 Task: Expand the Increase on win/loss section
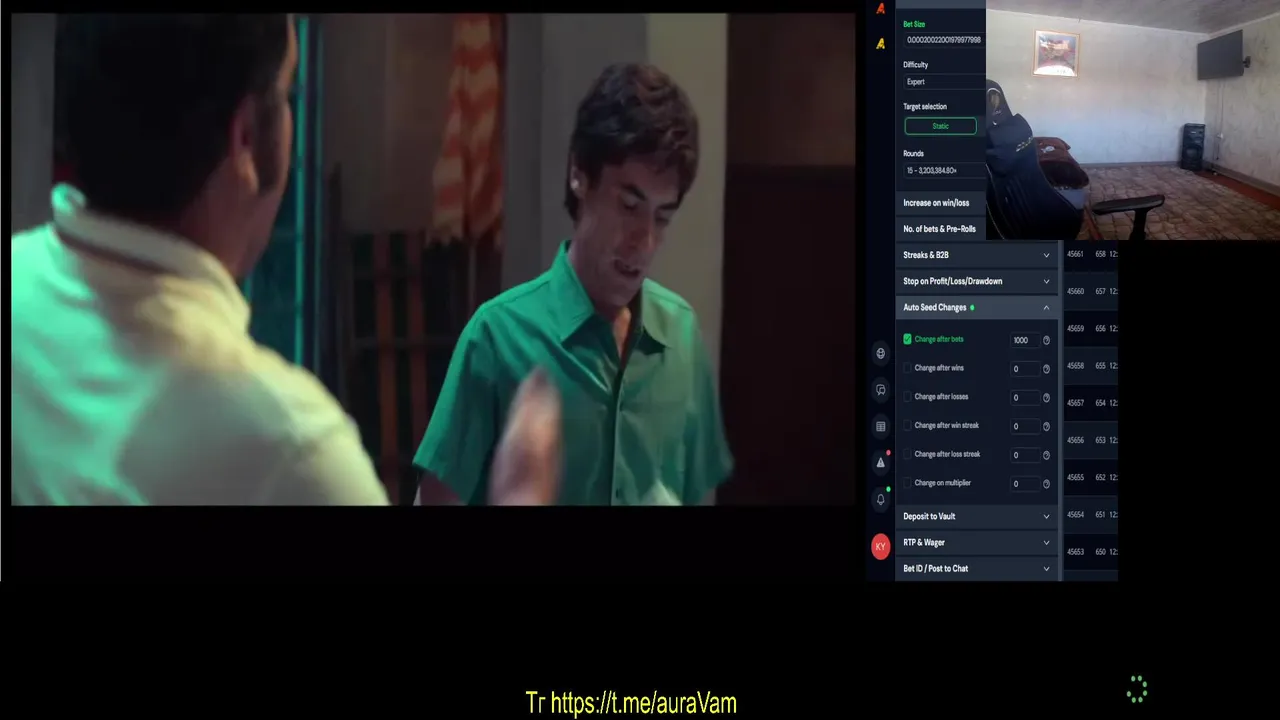tap(941, 203)
